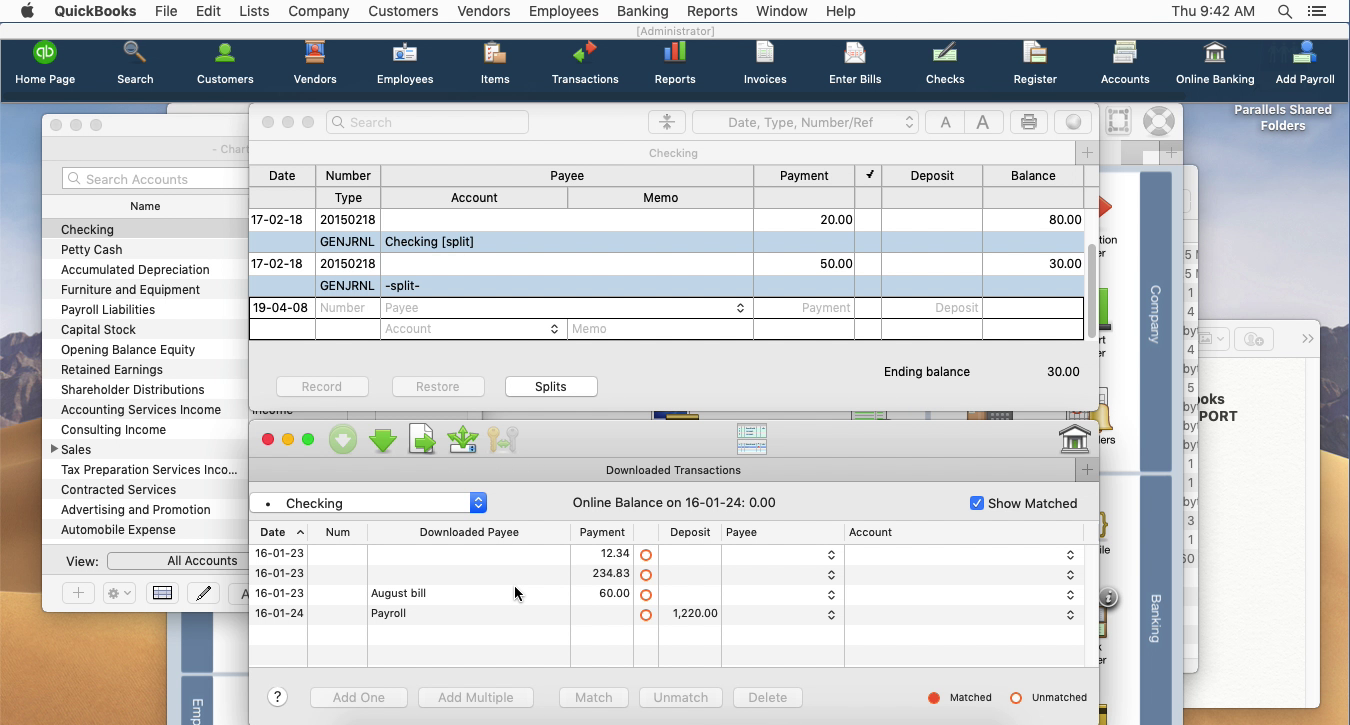This screenshot has height=725, width=1350.
Task: Click the pencil edit icon in Chart of Accounts
Action: coord(204,593)
